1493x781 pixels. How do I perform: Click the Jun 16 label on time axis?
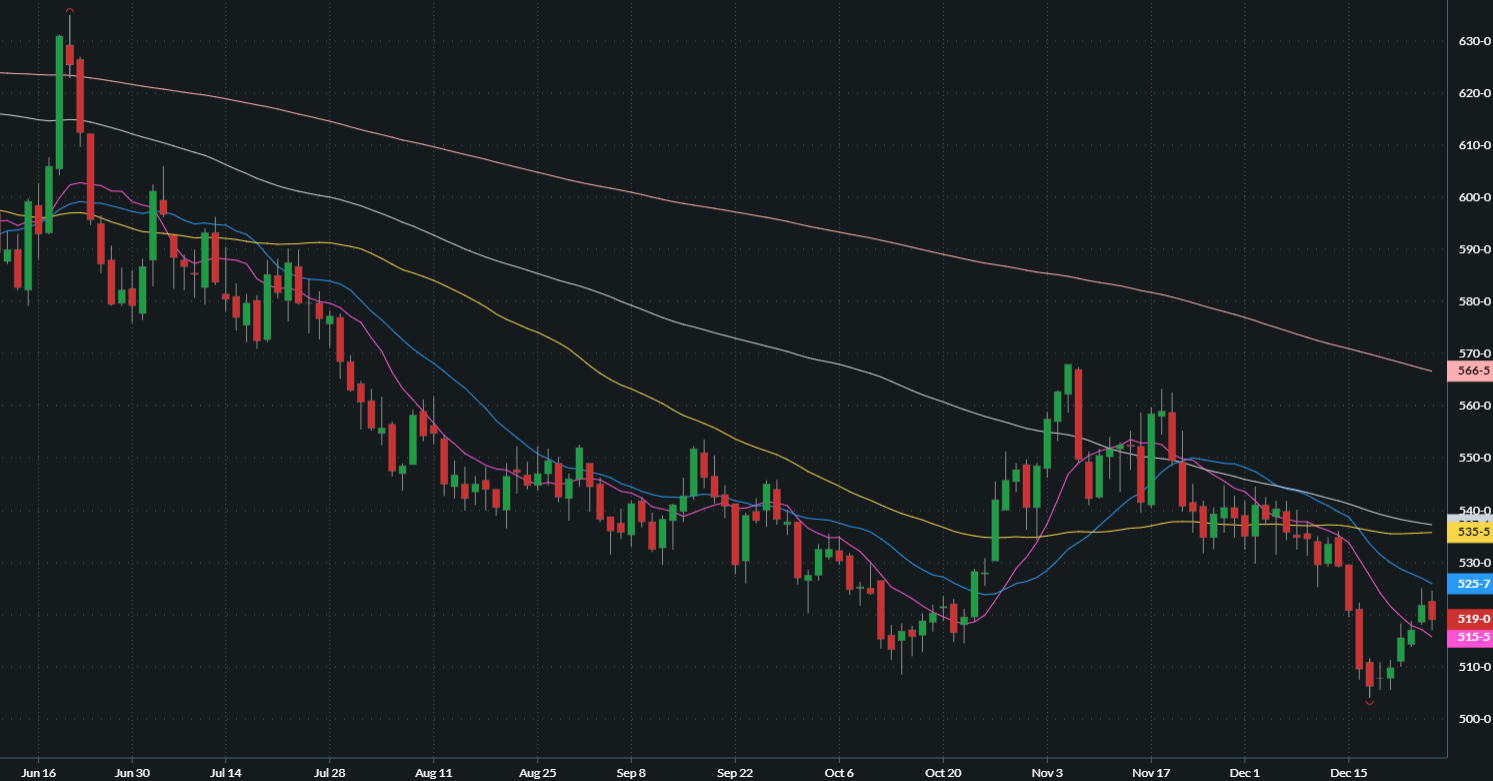click(37, 772)
